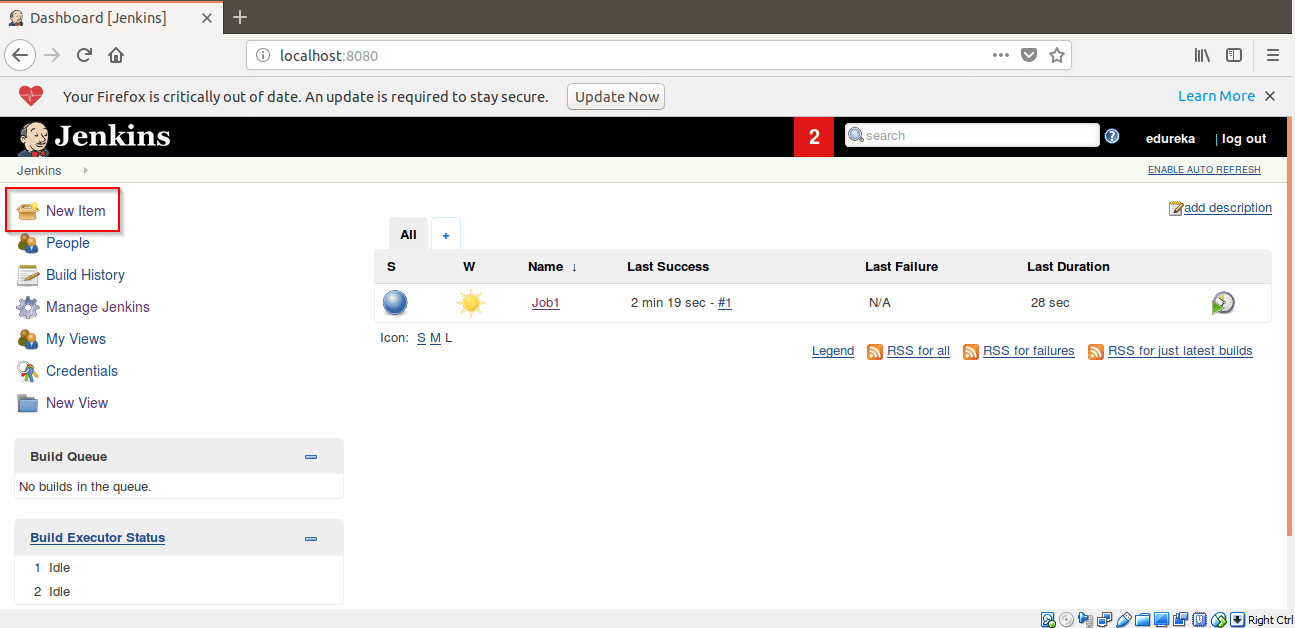Collapse the Build Queue panel

[x=311, y=455]
